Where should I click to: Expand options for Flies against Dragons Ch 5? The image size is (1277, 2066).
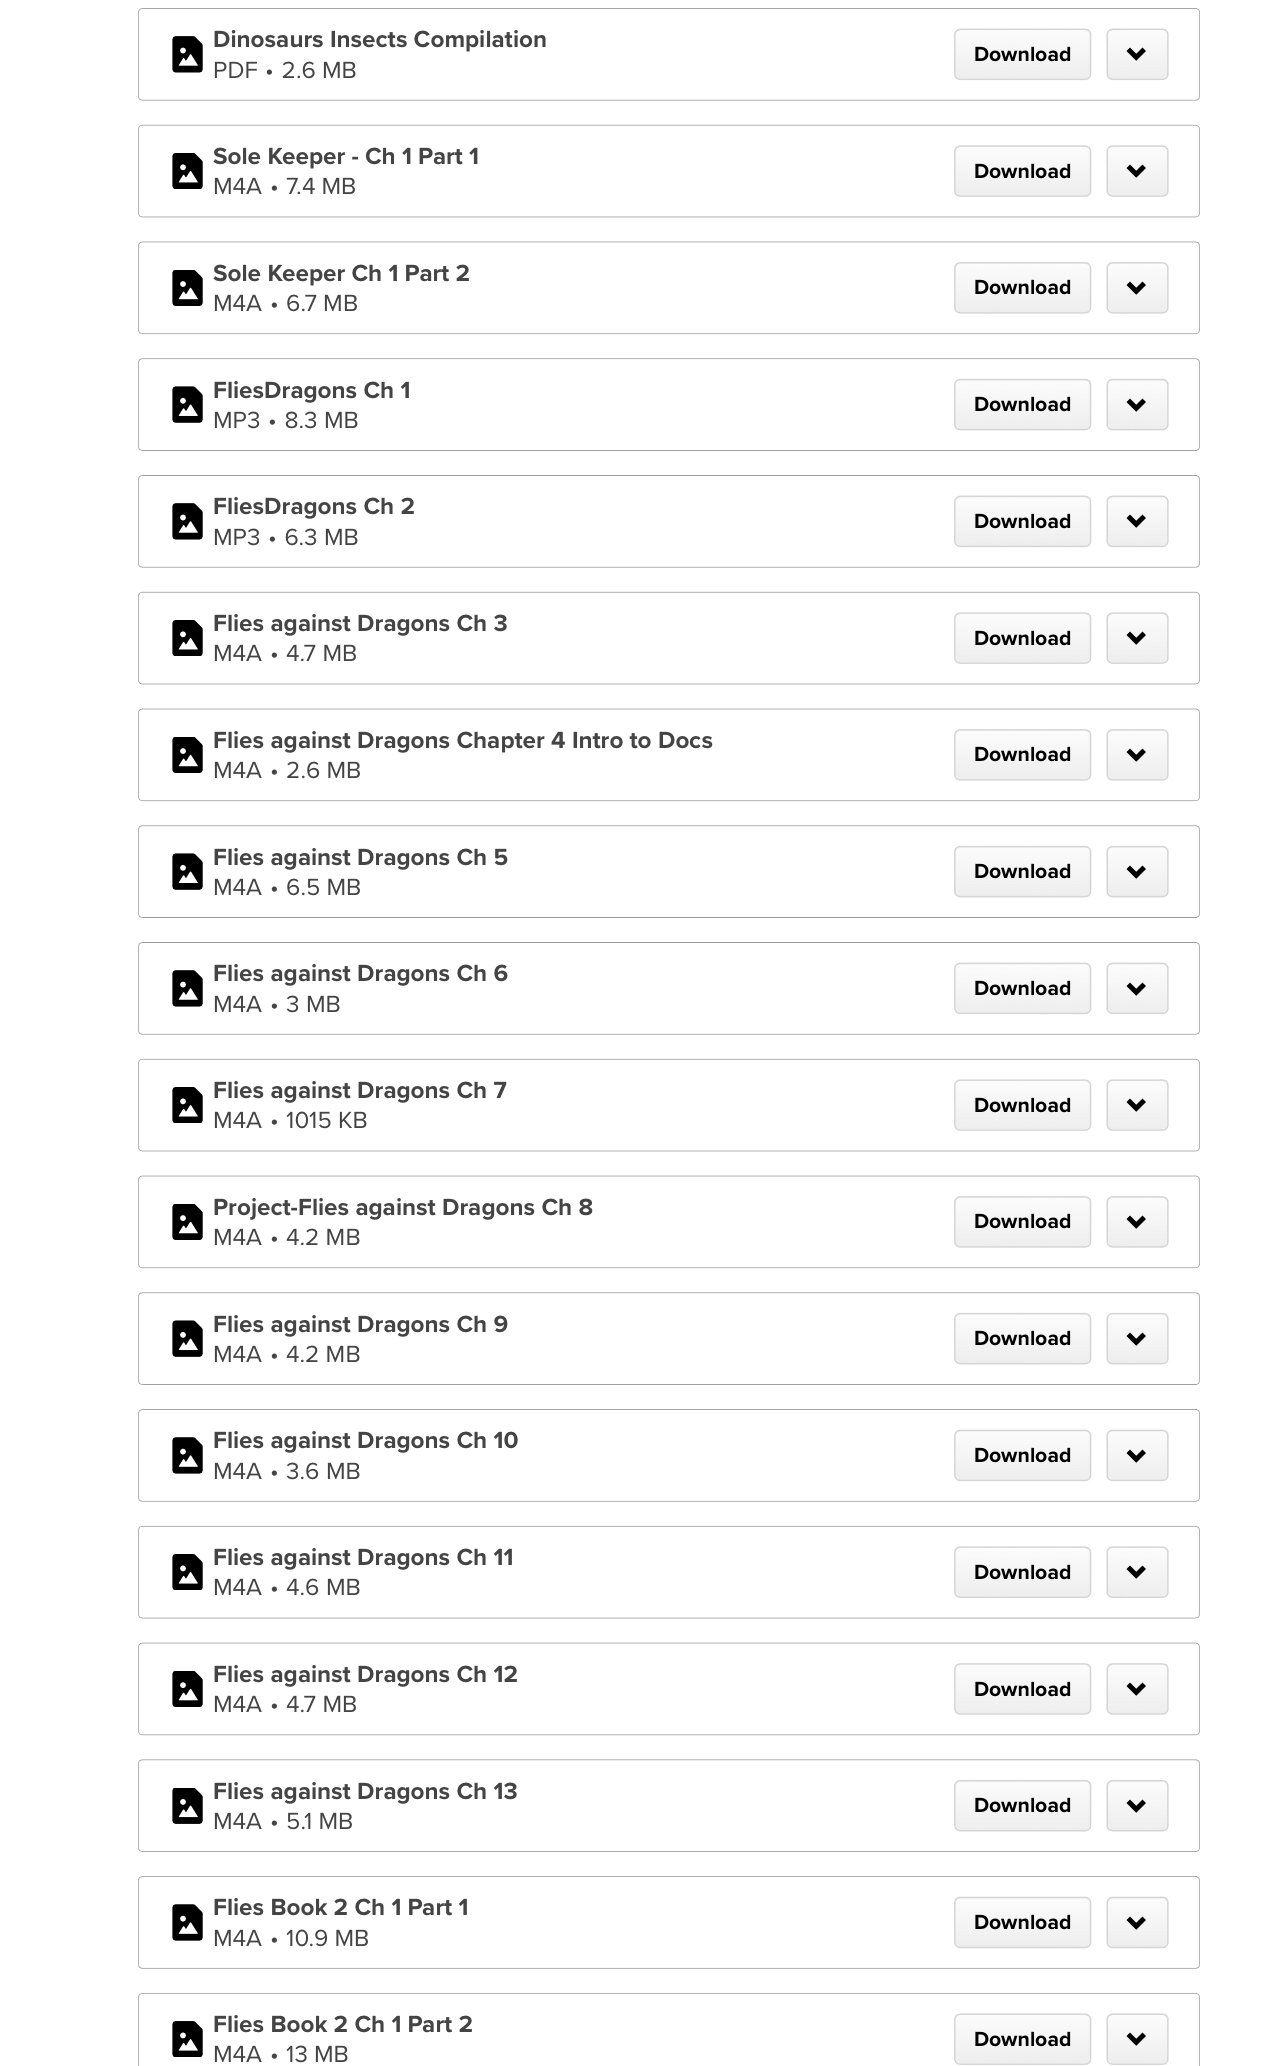click(x=1136, y=871)
